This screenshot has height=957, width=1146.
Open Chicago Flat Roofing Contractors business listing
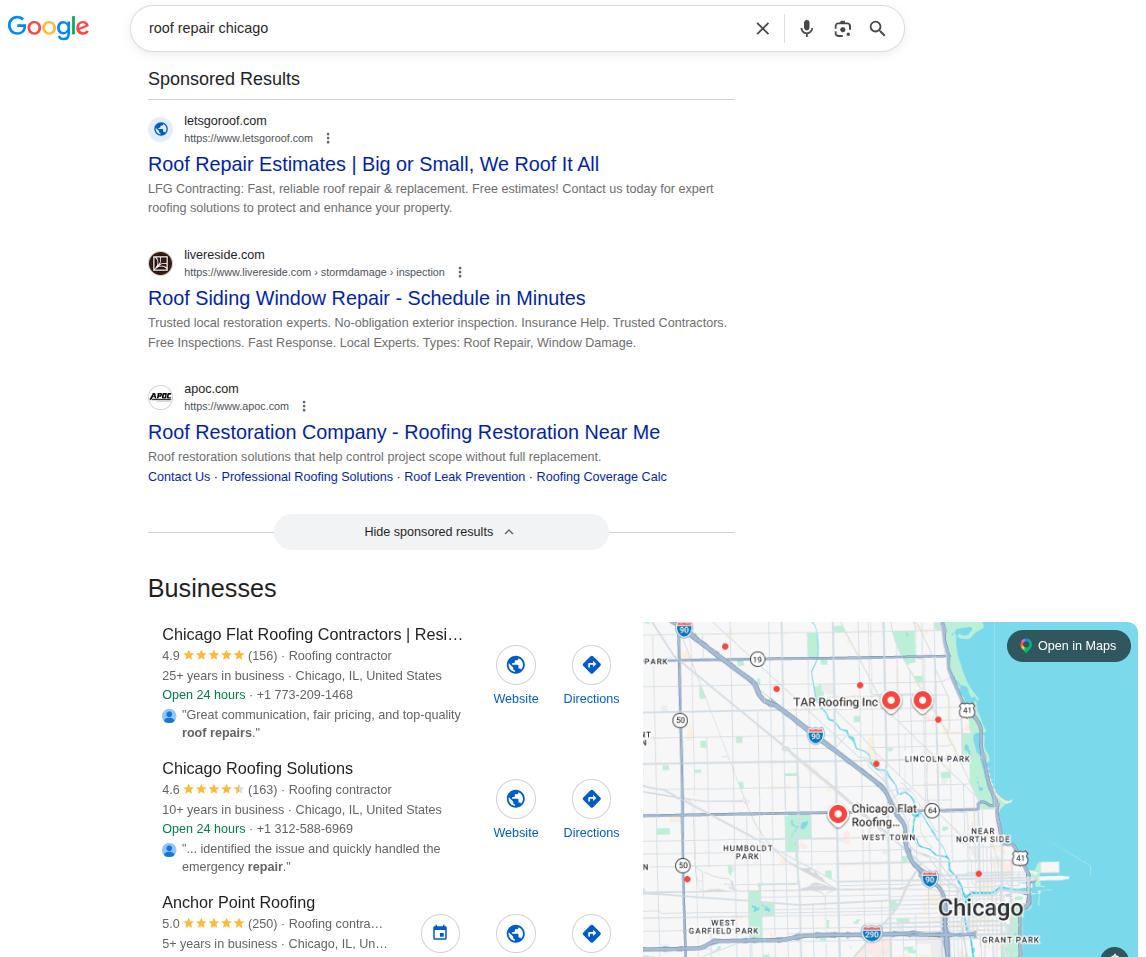312,635
